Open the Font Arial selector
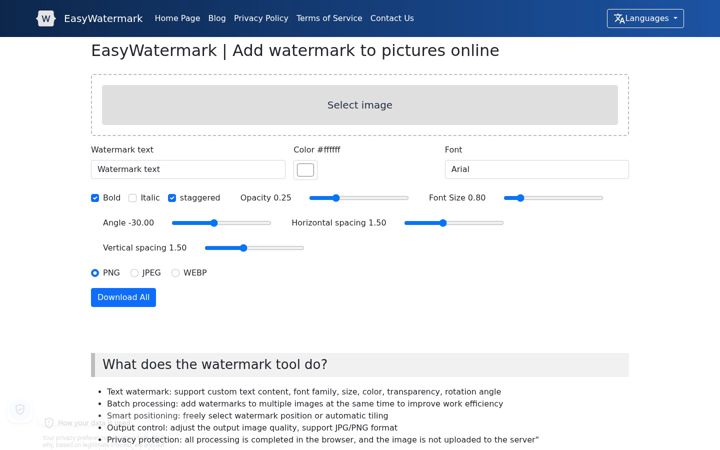 point(536,169)
